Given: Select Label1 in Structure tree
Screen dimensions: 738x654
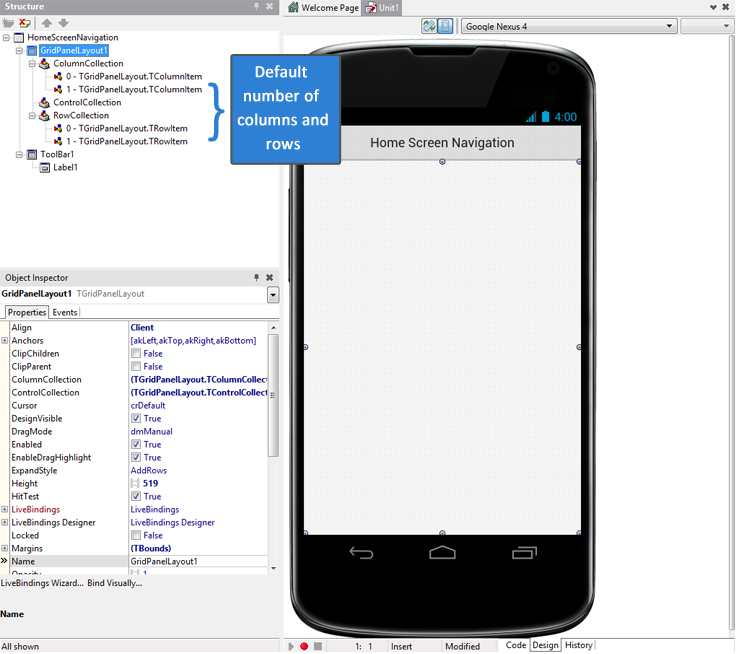Looking at the screenshot, I should pyautogui.click(x=65, y=167).
